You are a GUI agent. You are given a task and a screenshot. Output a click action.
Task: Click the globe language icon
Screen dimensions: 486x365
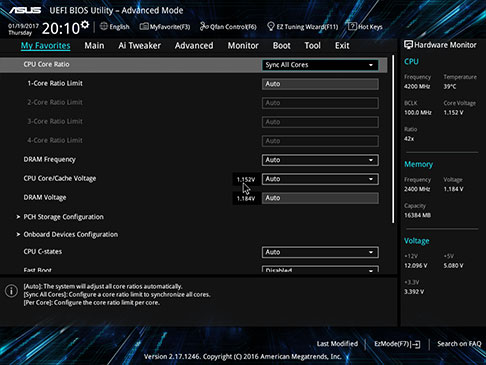coord(104,26)
